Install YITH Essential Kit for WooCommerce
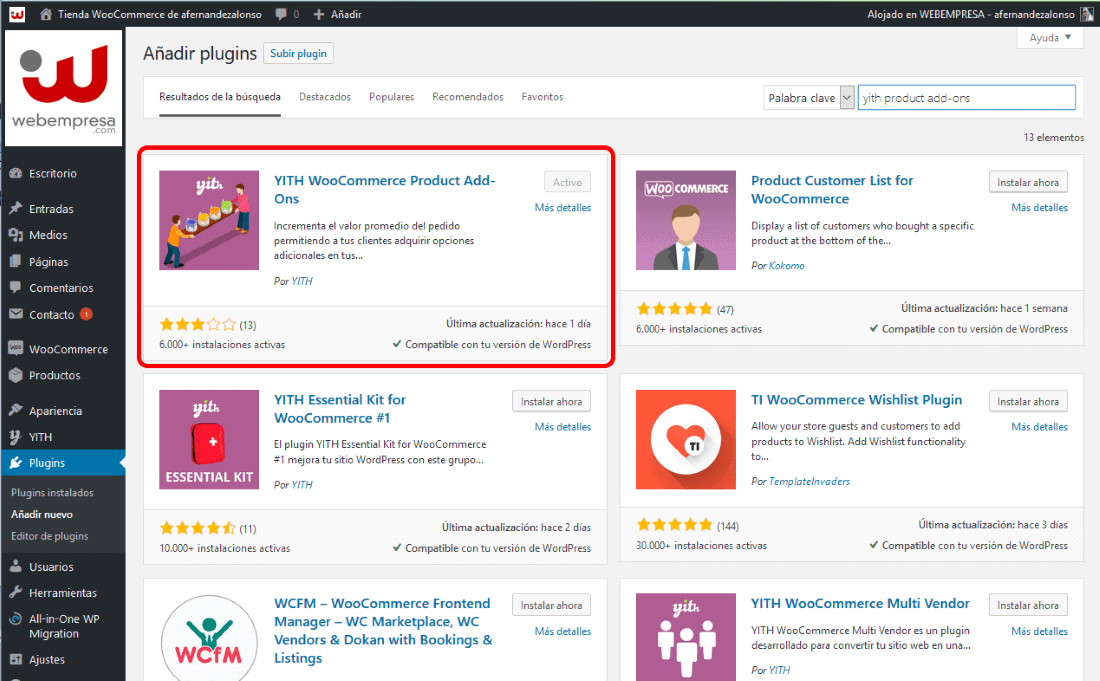The width and height of the screenshot is (1100, 681). 551,401
